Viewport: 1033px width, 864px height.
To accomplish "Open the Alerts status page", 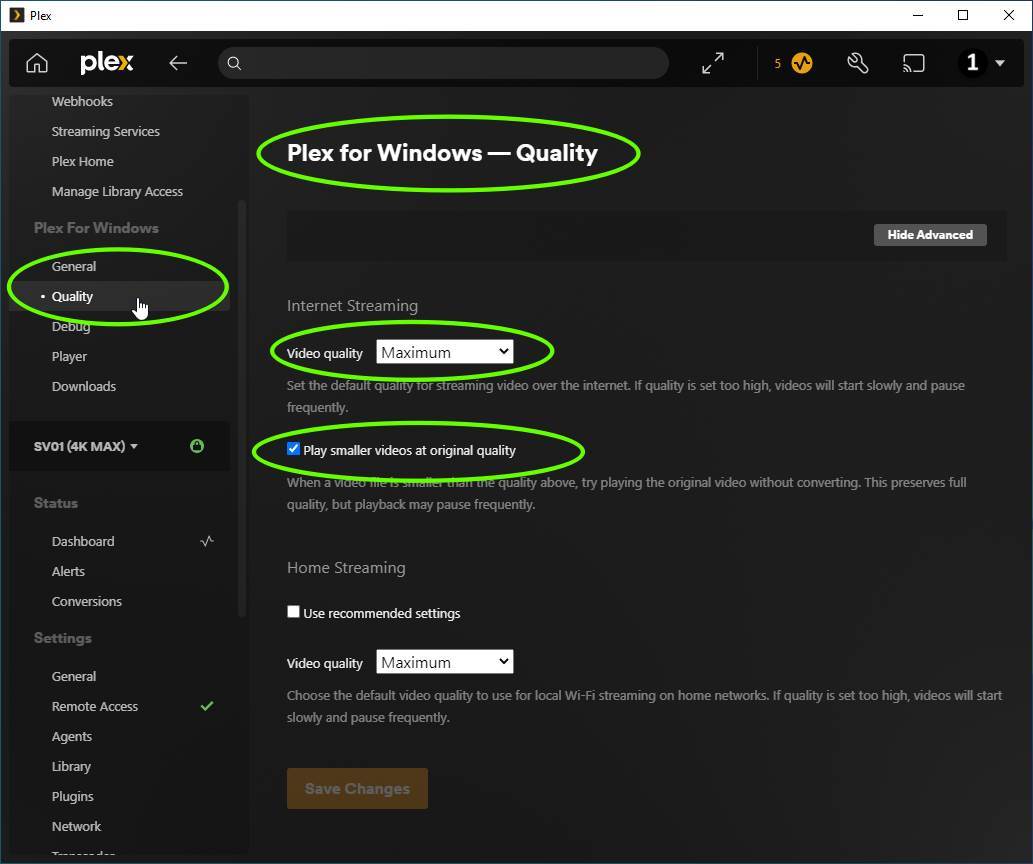I will coord(68,571).
